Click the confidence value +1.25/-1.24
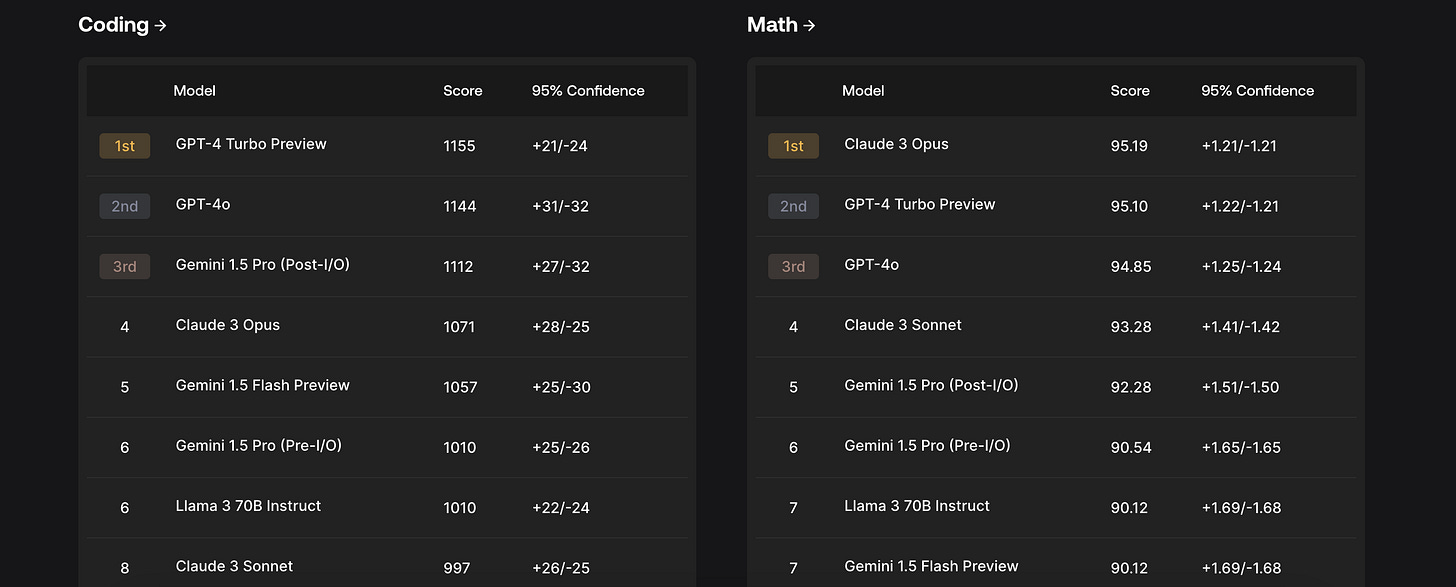Viewport: 1456px width, 587px height. tap(1241, 267)
